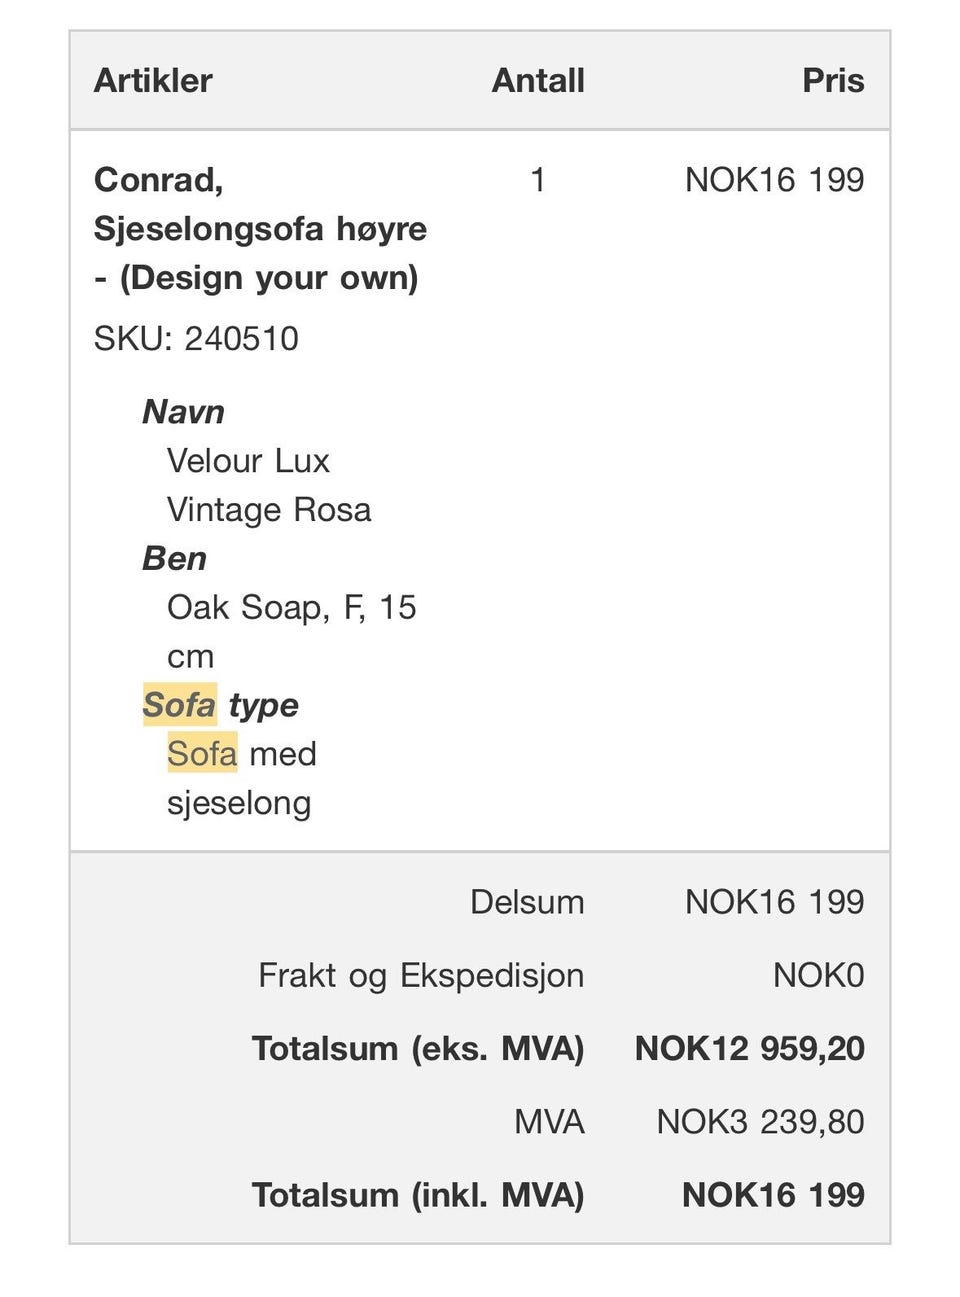Click the SKU: 240510 text
960x1297 pixels.
coord(196,338)
